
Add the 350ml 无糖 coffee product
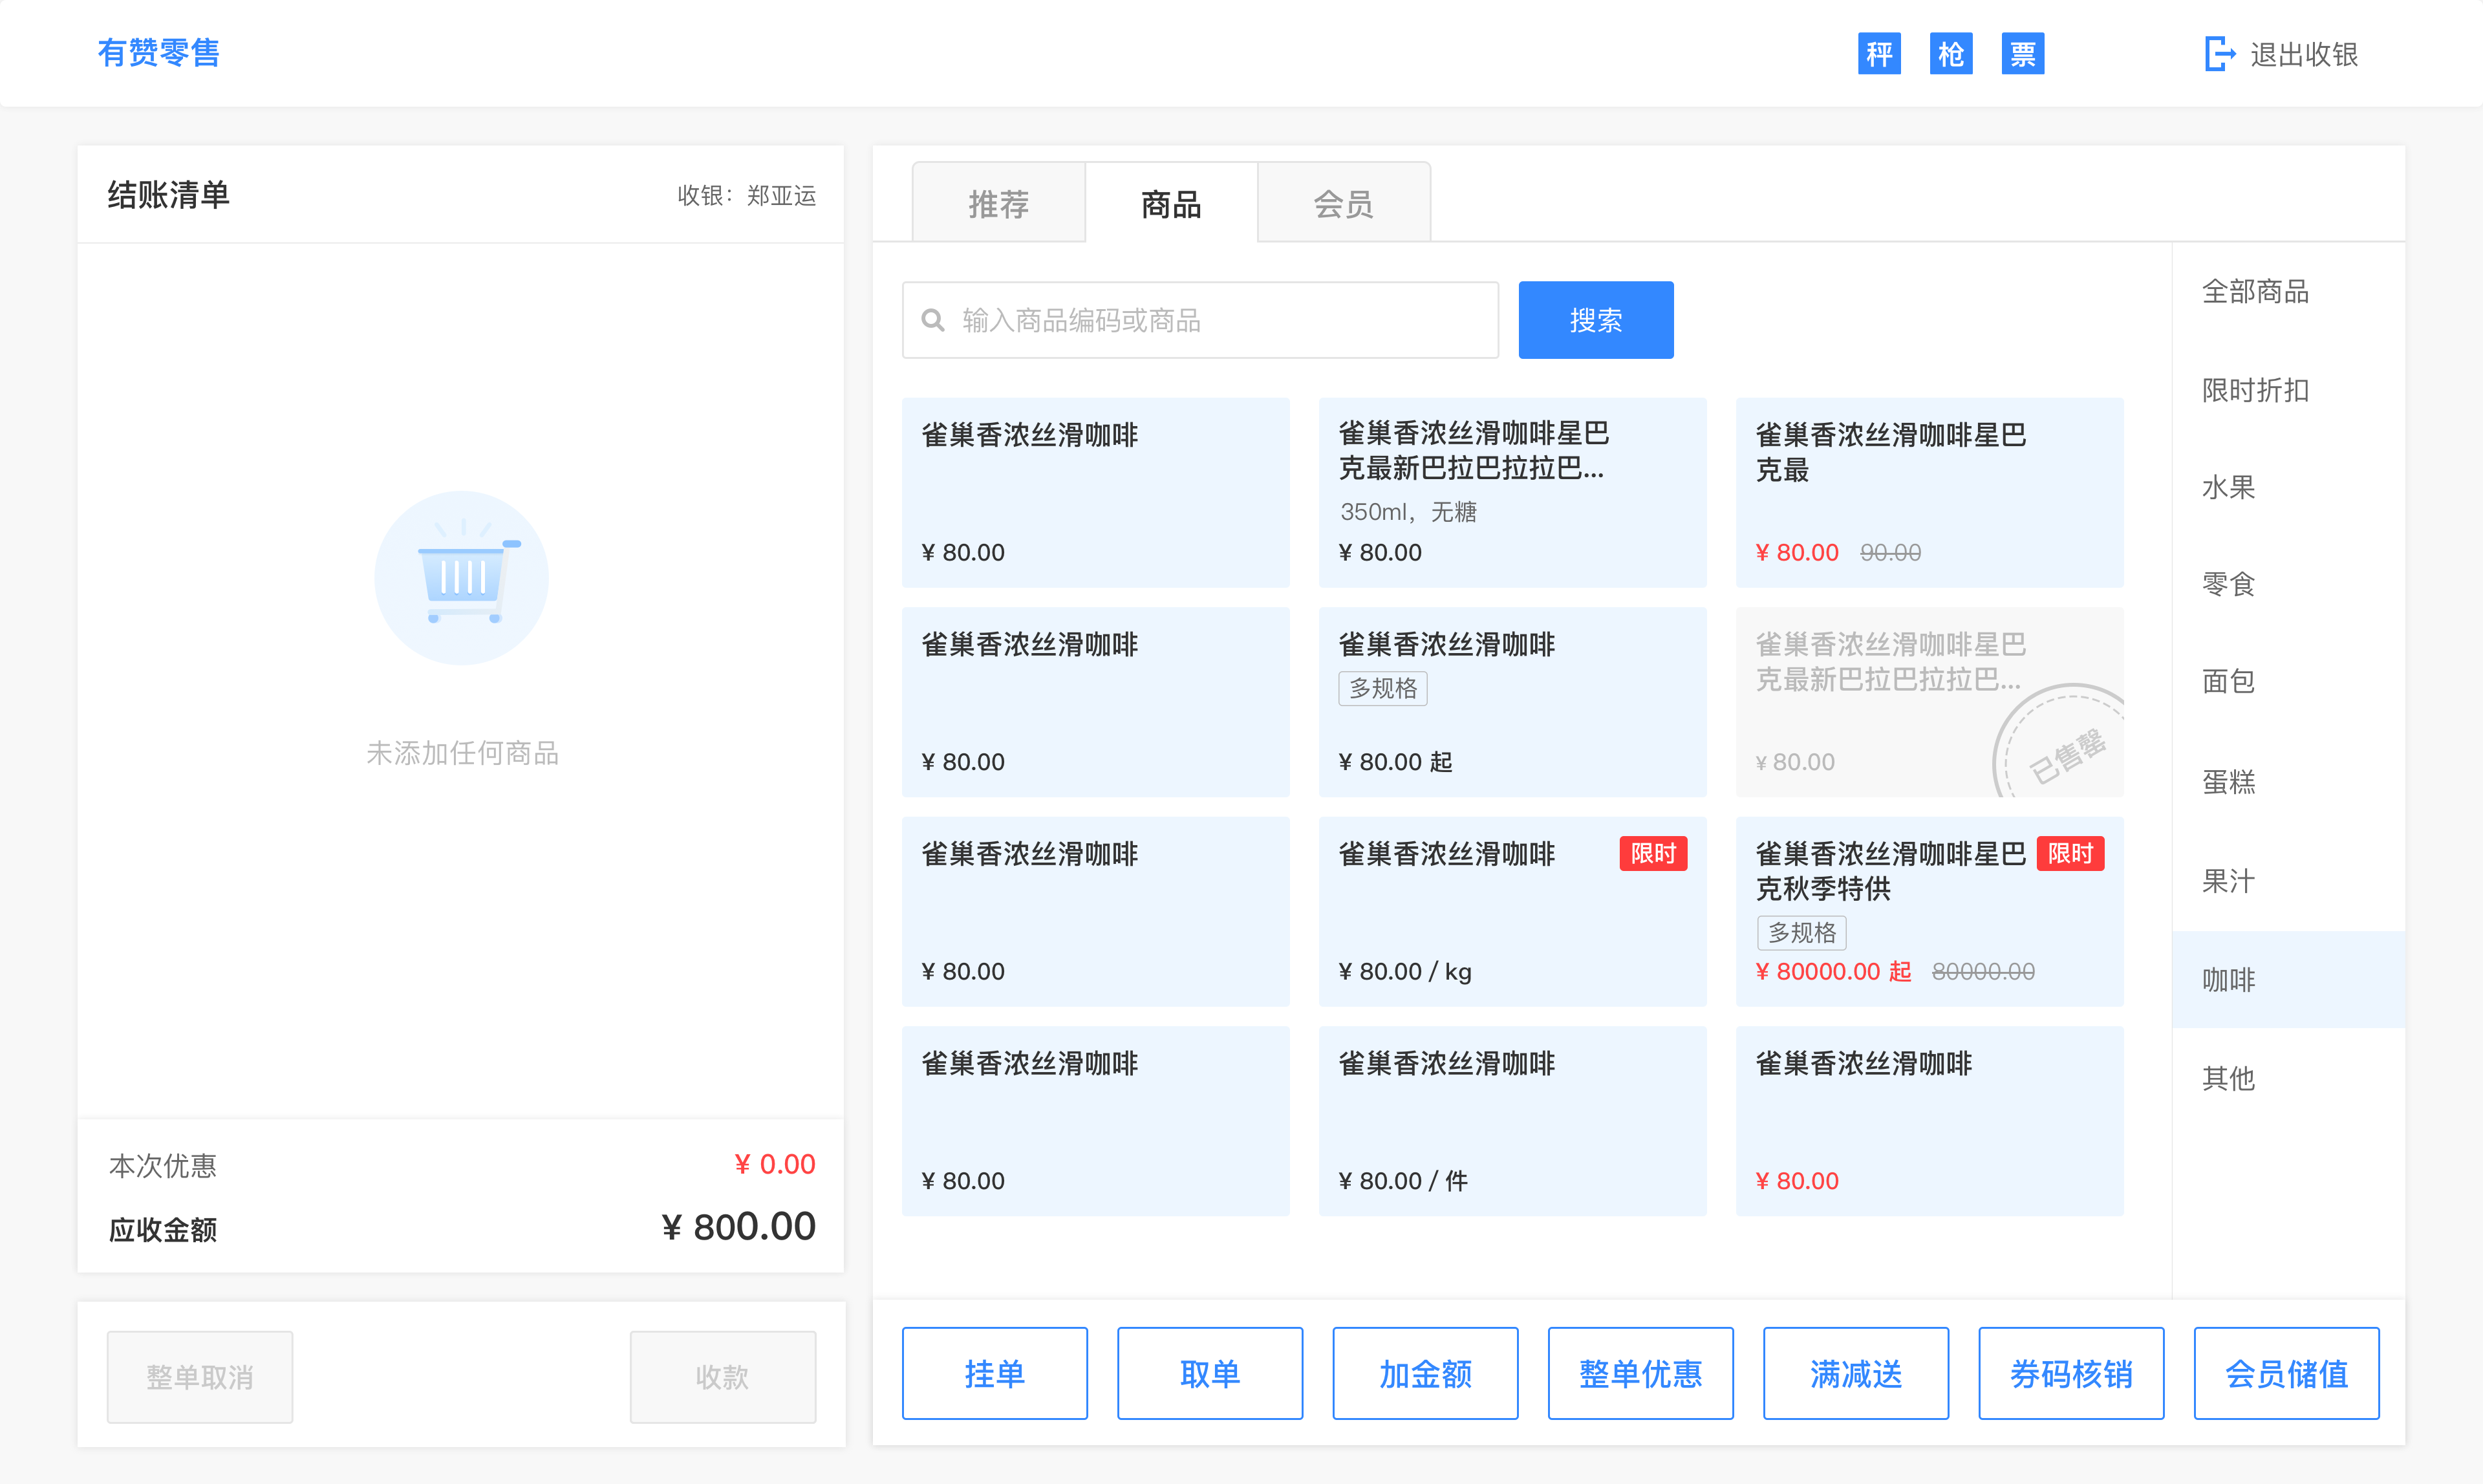[x=1512, y=492]
